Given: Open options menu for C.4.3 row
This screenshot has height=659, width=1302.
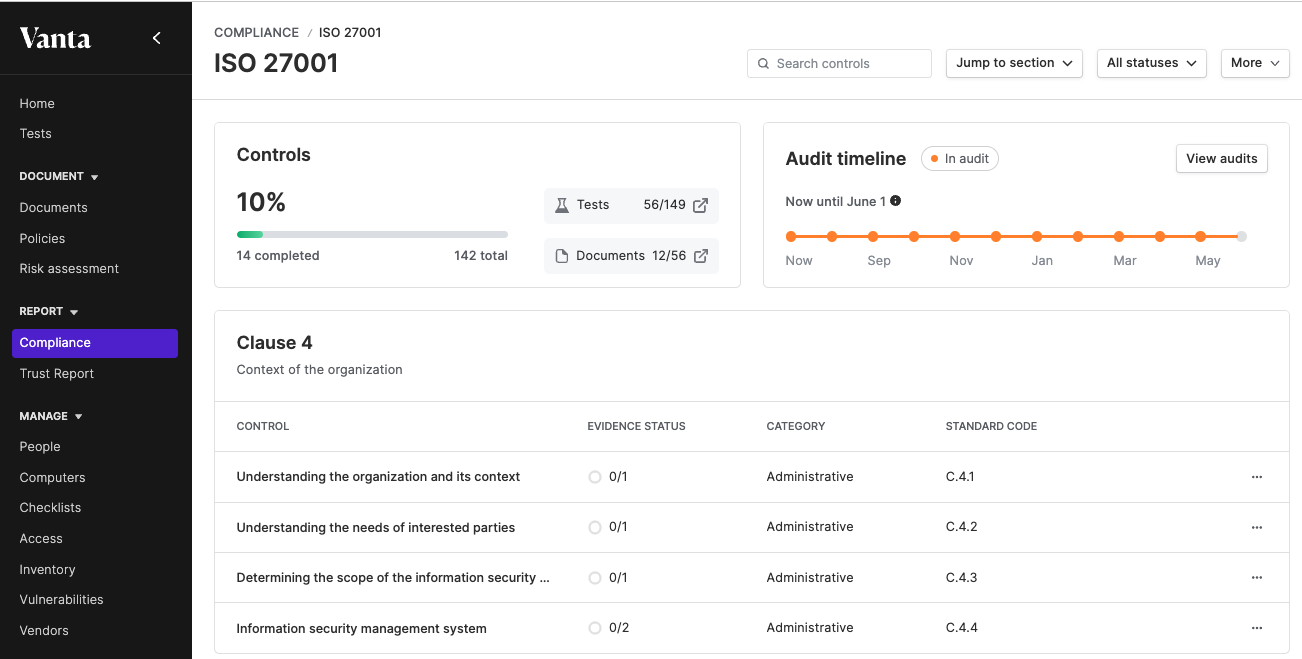Looking at the screenshot, I should [x=1257, y=577].
